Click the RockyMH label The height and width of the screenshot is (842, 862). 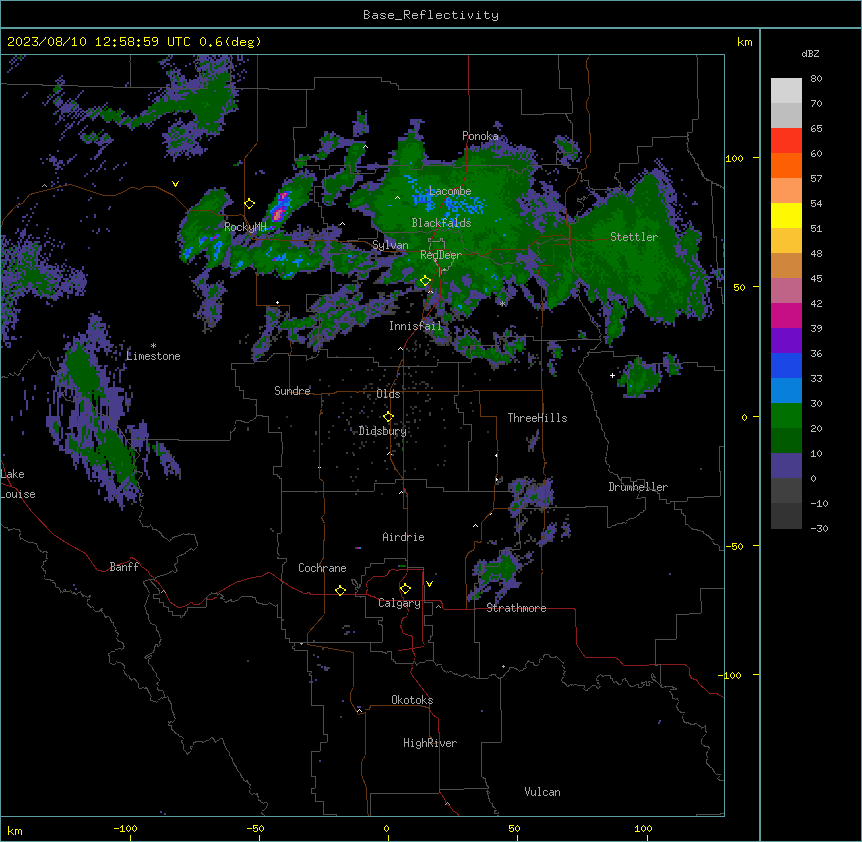pos(245,227)
